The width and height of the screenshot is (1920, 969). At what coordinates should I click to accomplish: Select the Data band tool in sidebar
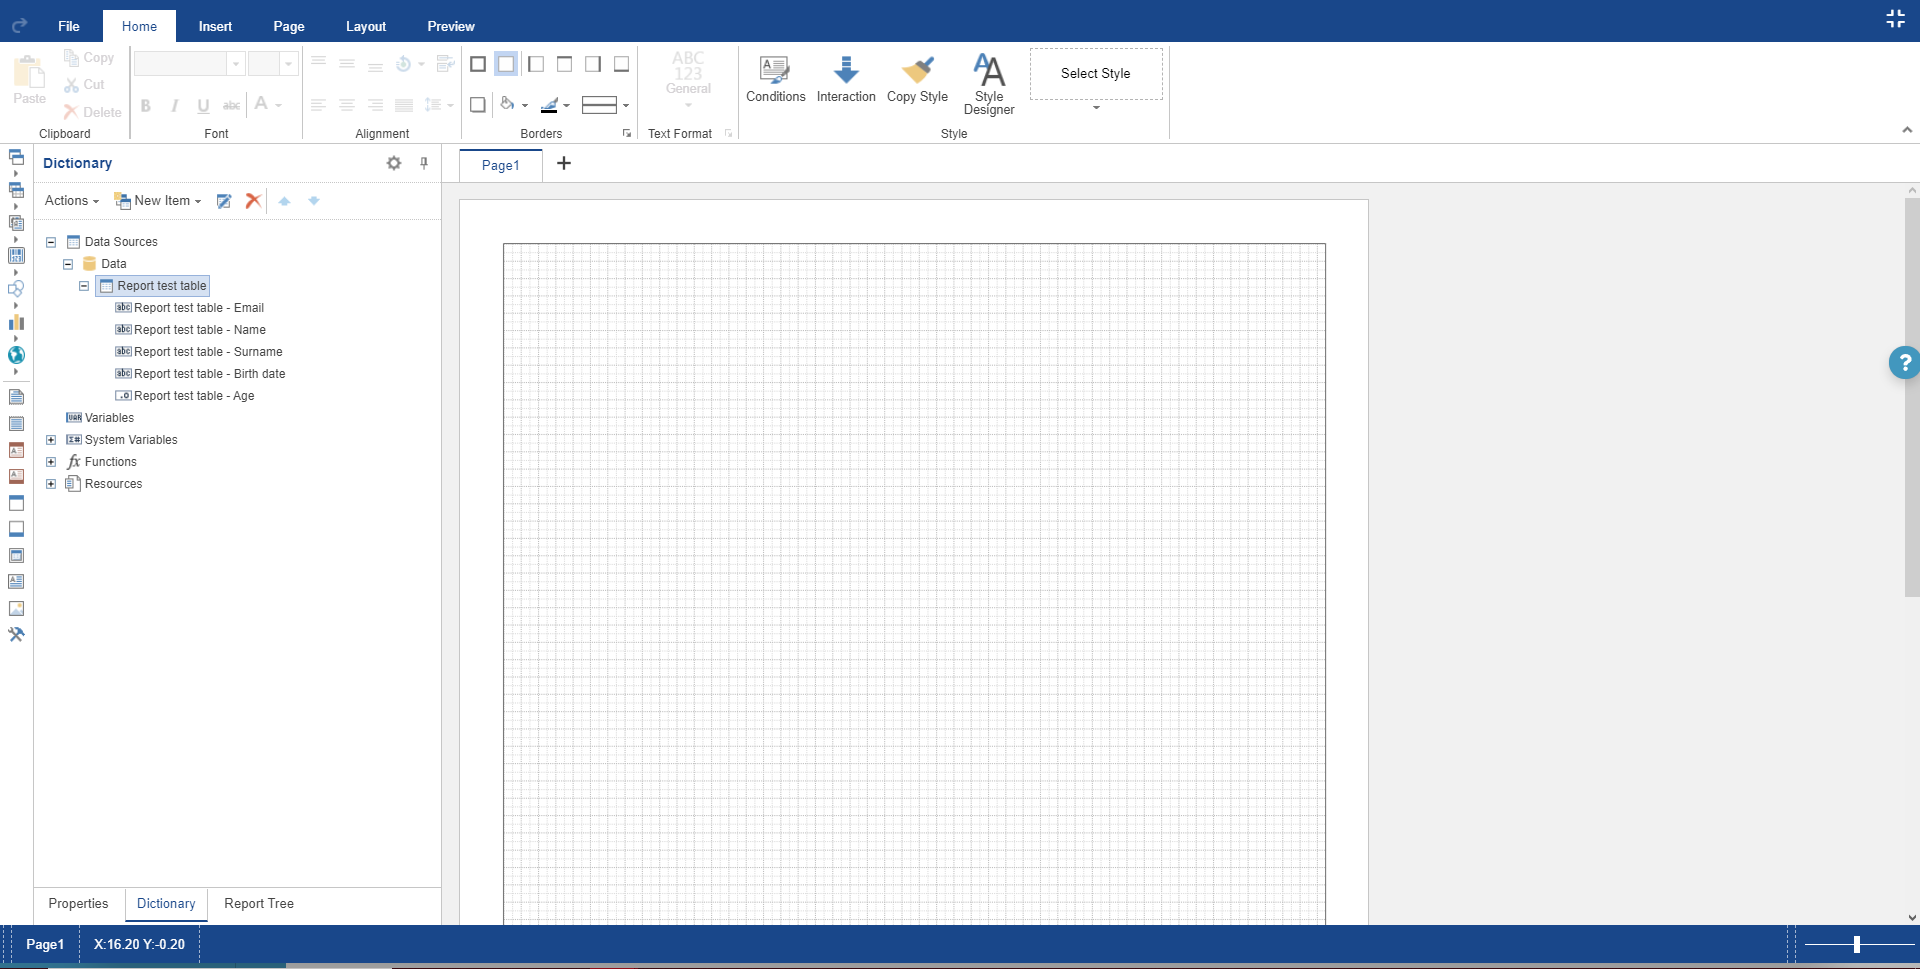[x=16, y=555]
